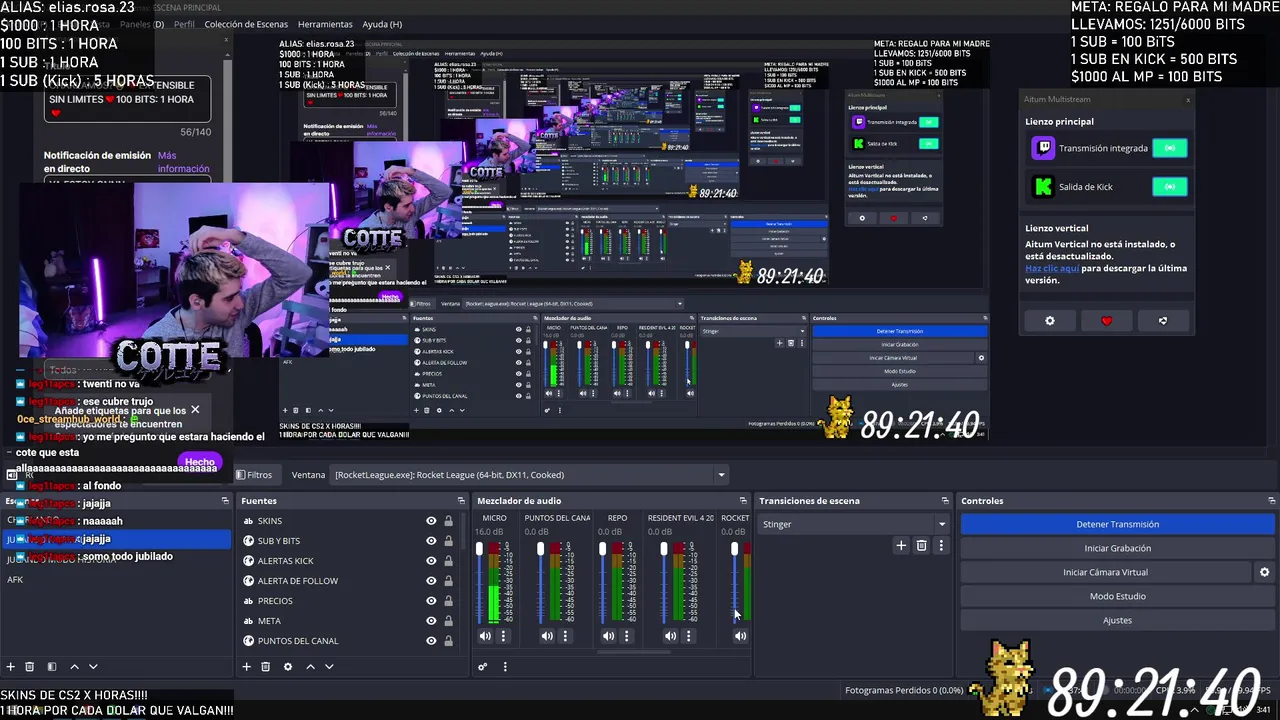1280x720 pixels.
Task: Move selected source up in Fuentes
Action: click(310, 667)
